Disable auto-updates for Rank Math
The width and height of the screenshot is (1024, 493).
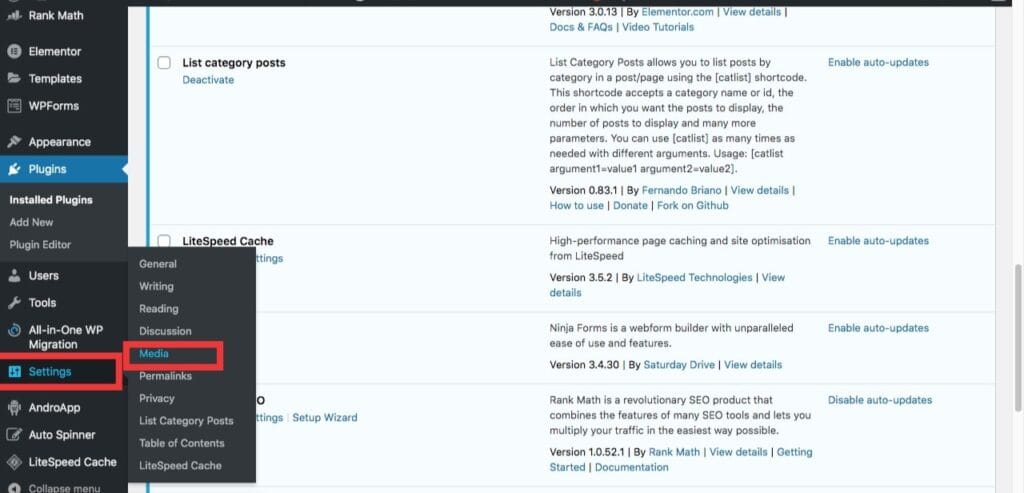880,400
